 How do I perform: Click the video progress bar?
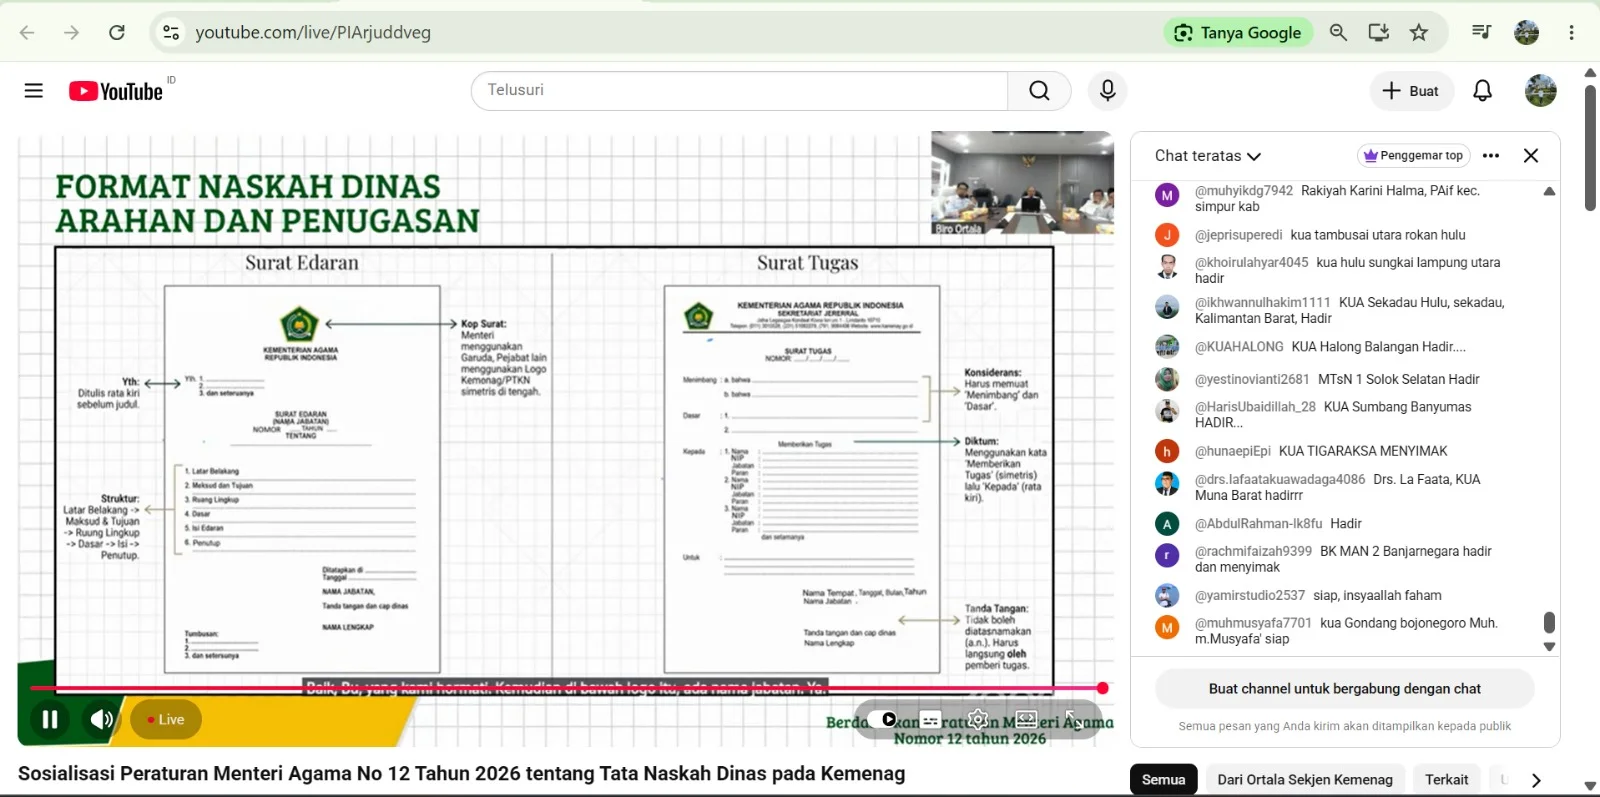coord(565,688)
